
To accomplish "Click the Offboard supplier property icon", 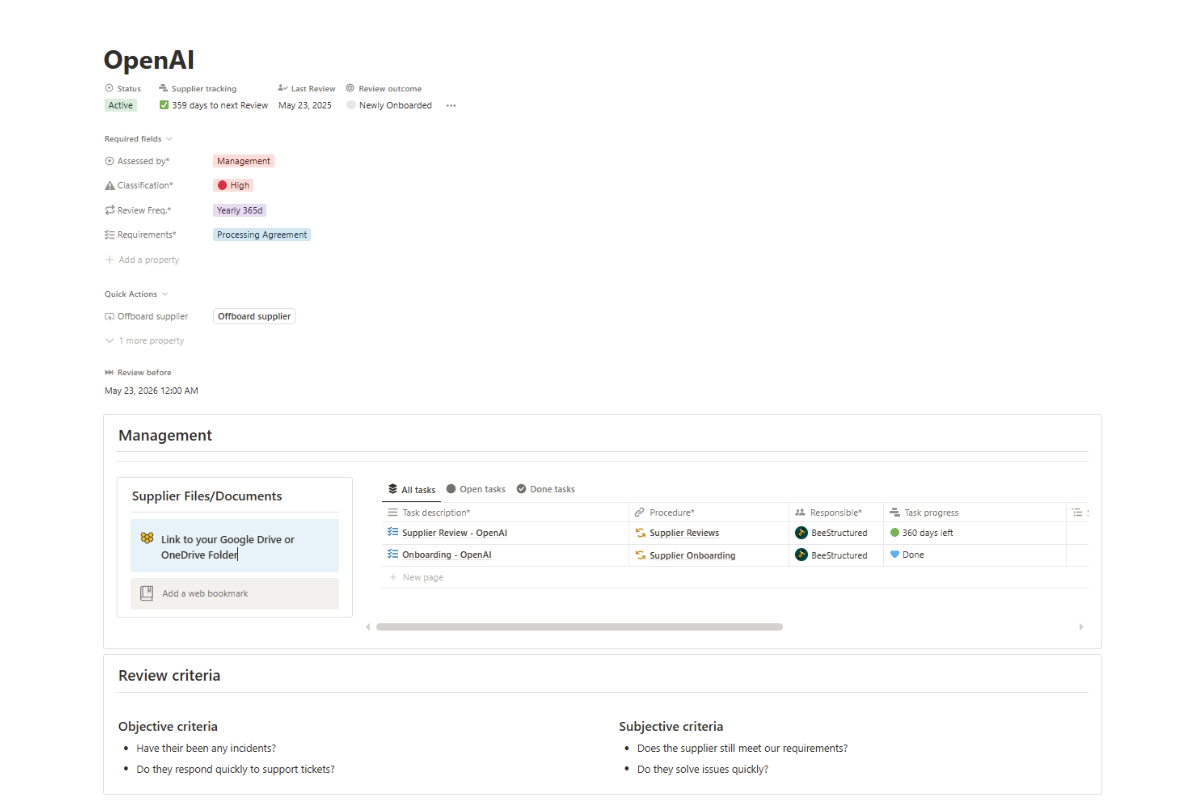I will click(x=110, y=316).
